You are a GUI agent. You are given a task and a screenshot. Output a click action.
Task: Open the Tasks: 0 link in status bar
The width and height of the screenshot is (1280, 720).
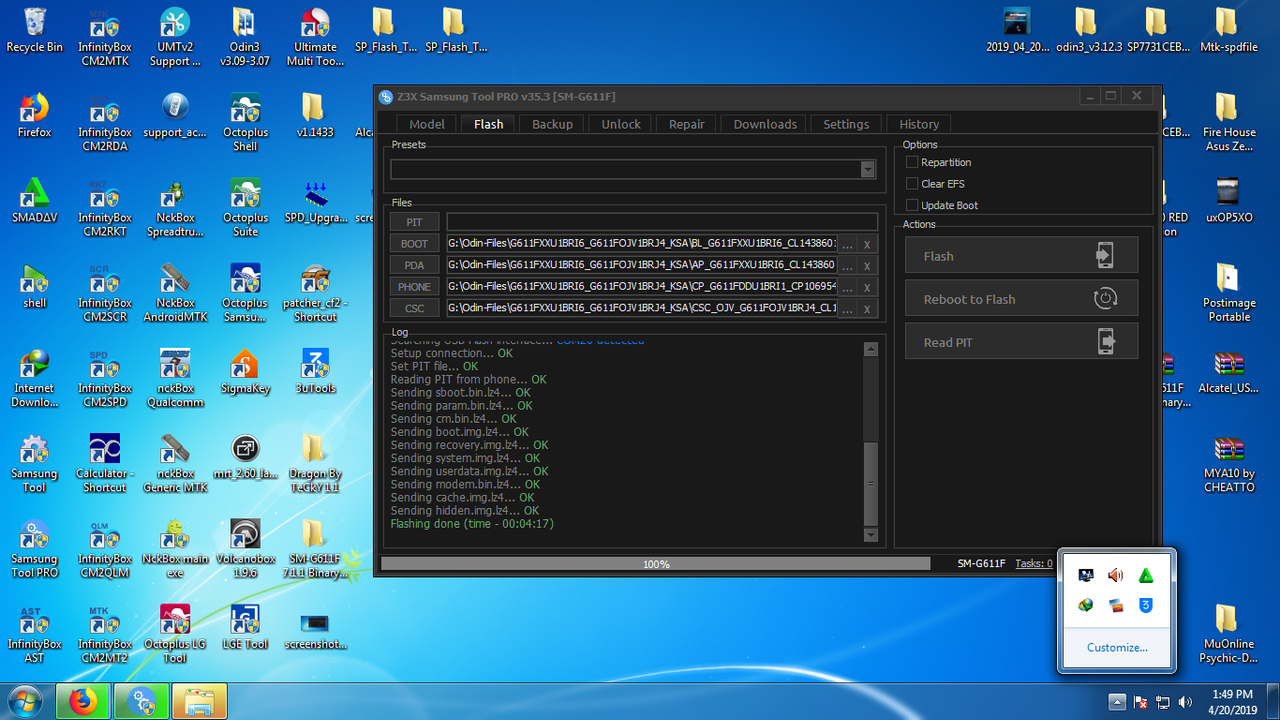click(1033, 564)
